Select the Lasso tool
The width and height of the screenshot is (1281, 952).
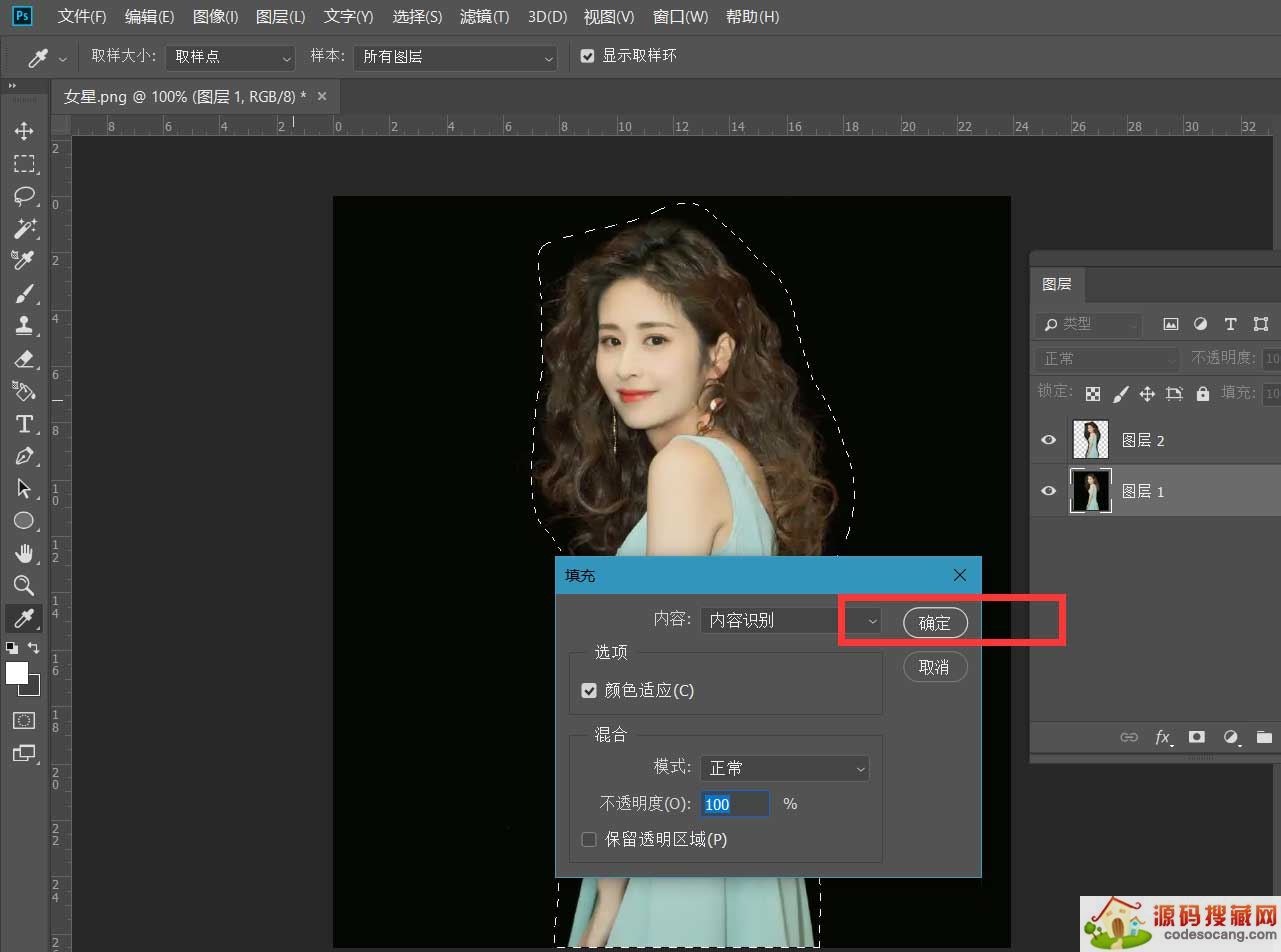tap(24, 196)
